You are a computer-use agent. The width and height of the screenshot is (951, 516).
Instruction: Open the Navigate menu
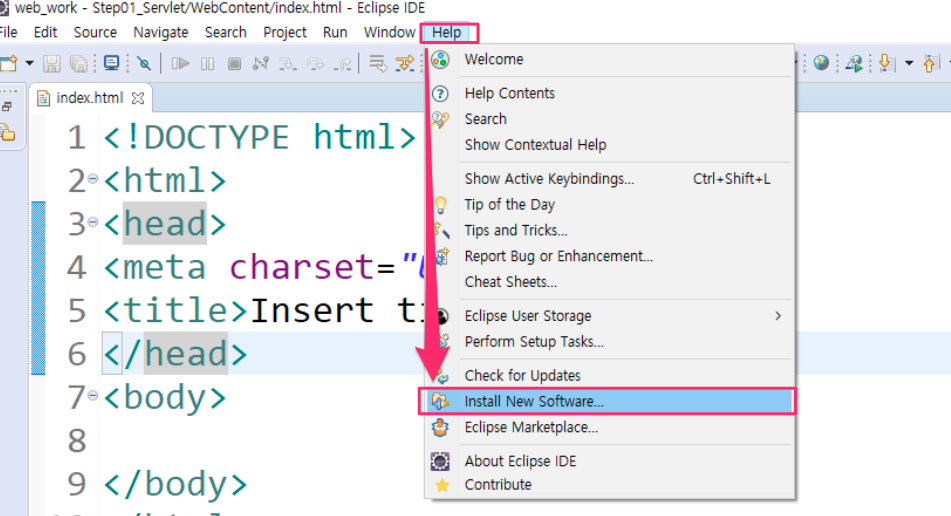(161, 32)
